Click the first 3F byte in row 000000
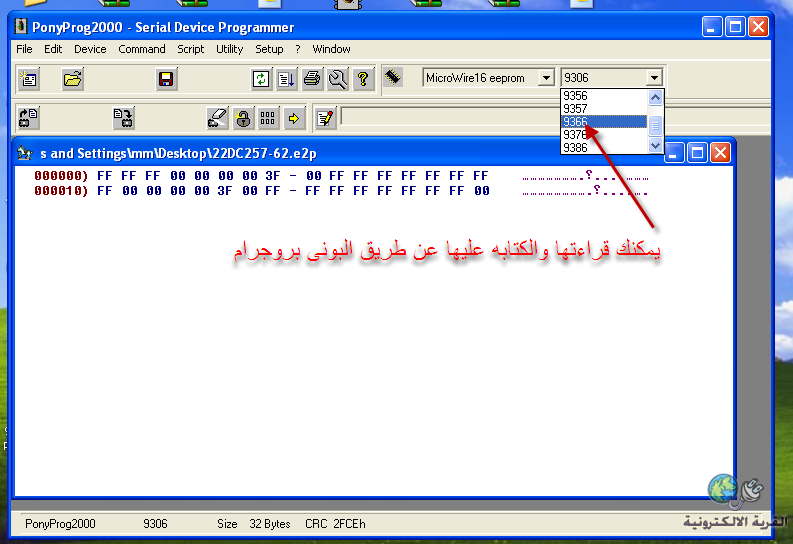Image resolution: width=793 pixels, height=544 pixels. (x=273, y=176)
